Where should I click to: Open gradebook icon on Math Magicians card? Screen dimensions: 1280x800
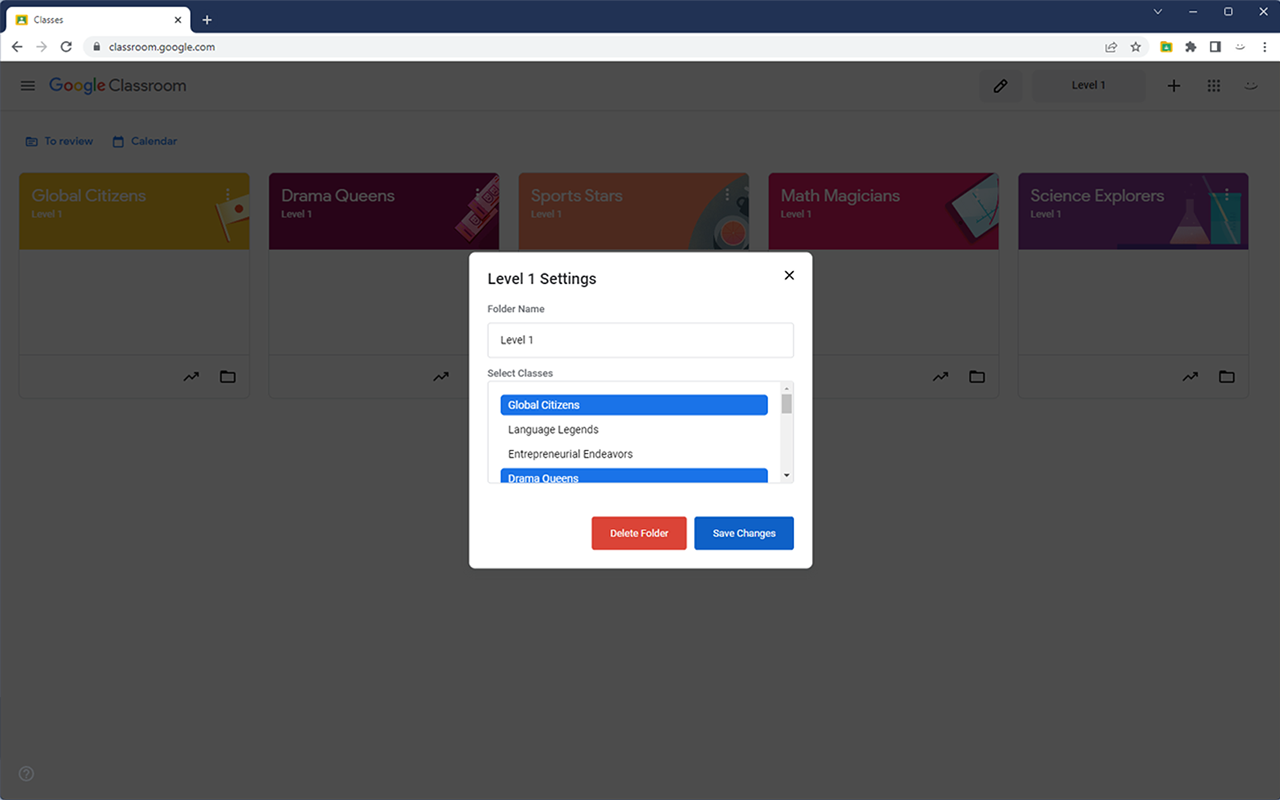coord(941,377)
